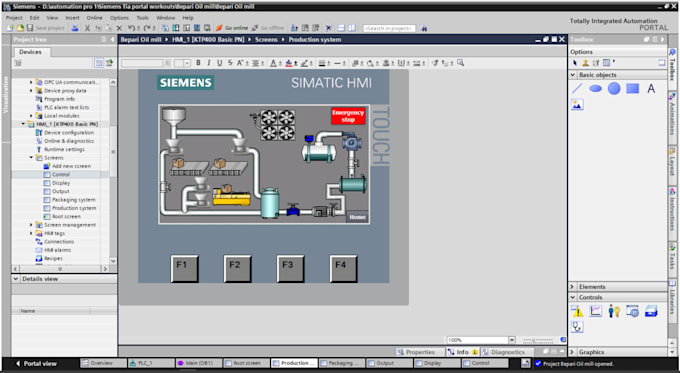Click the F1 function key

(184, 268)
